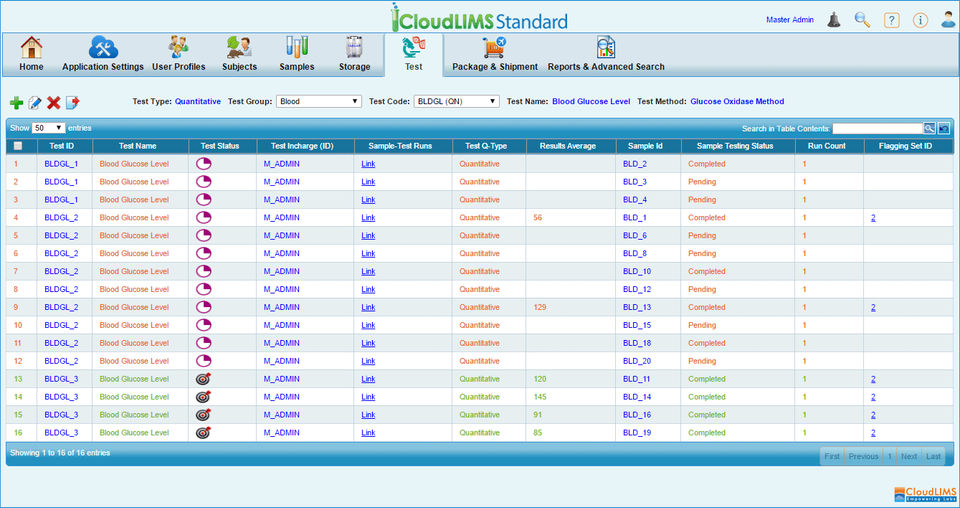
Task: Click test status target icon in row 15
Action: click(x=203, y=414)
